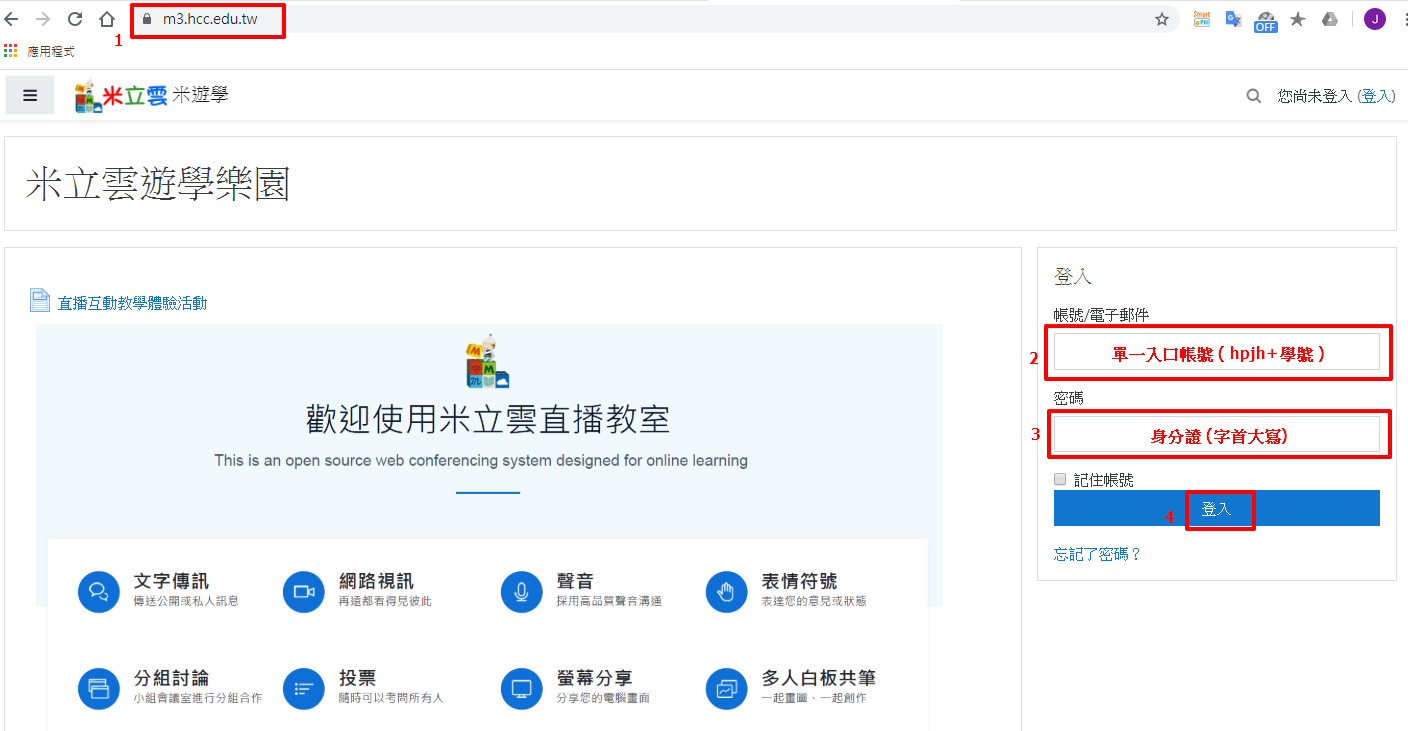This screenshot has height=731, width=1408.
Task: Click the 忘記了密碼？ link
Action: coord(1097,554)
